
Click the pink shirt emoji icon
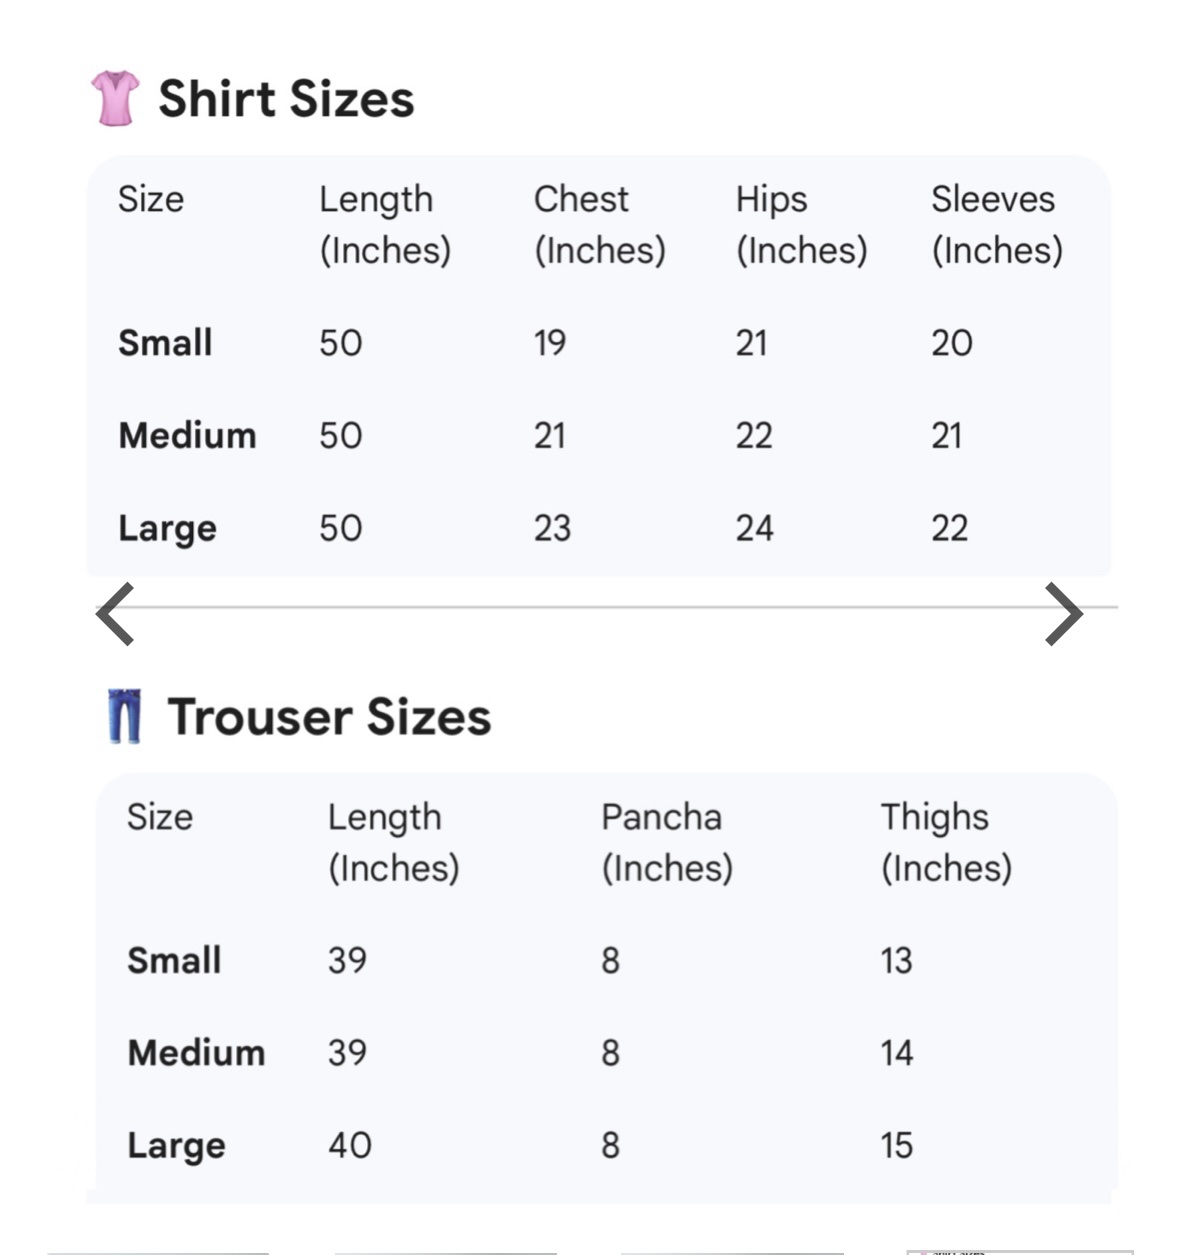coord(115,98)
